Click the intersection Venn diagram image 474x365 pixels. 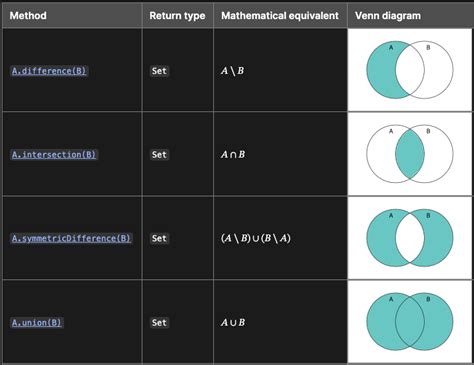point(410,154)
